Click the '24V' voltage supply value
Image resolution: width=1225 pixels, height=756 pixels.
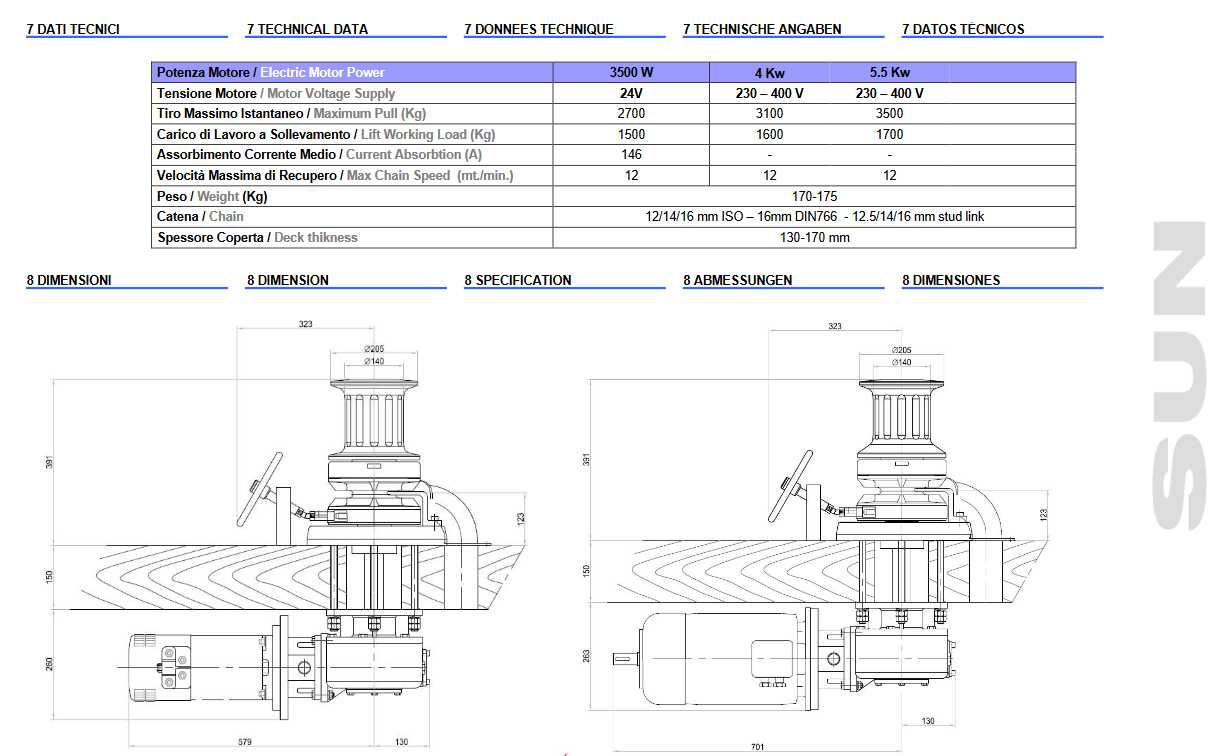pos(631,93)
